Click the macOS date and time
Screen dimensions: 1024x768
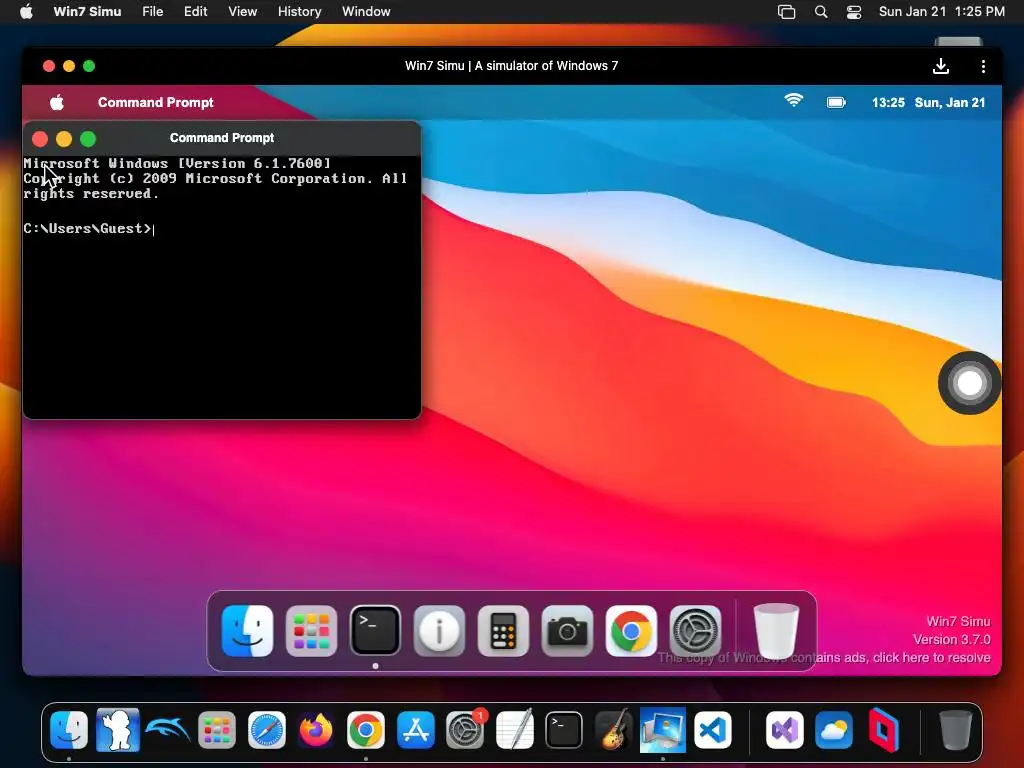coord(942,11)
